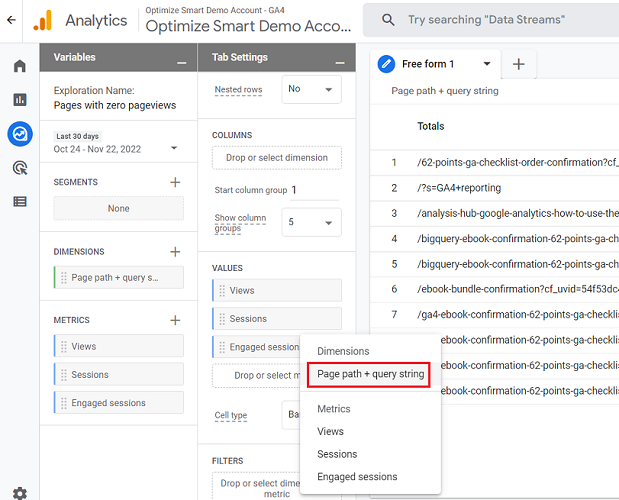This screenshot has height=500, width=619.
Task: Select Engaged sessions in the popup menu
Action: 357,477
